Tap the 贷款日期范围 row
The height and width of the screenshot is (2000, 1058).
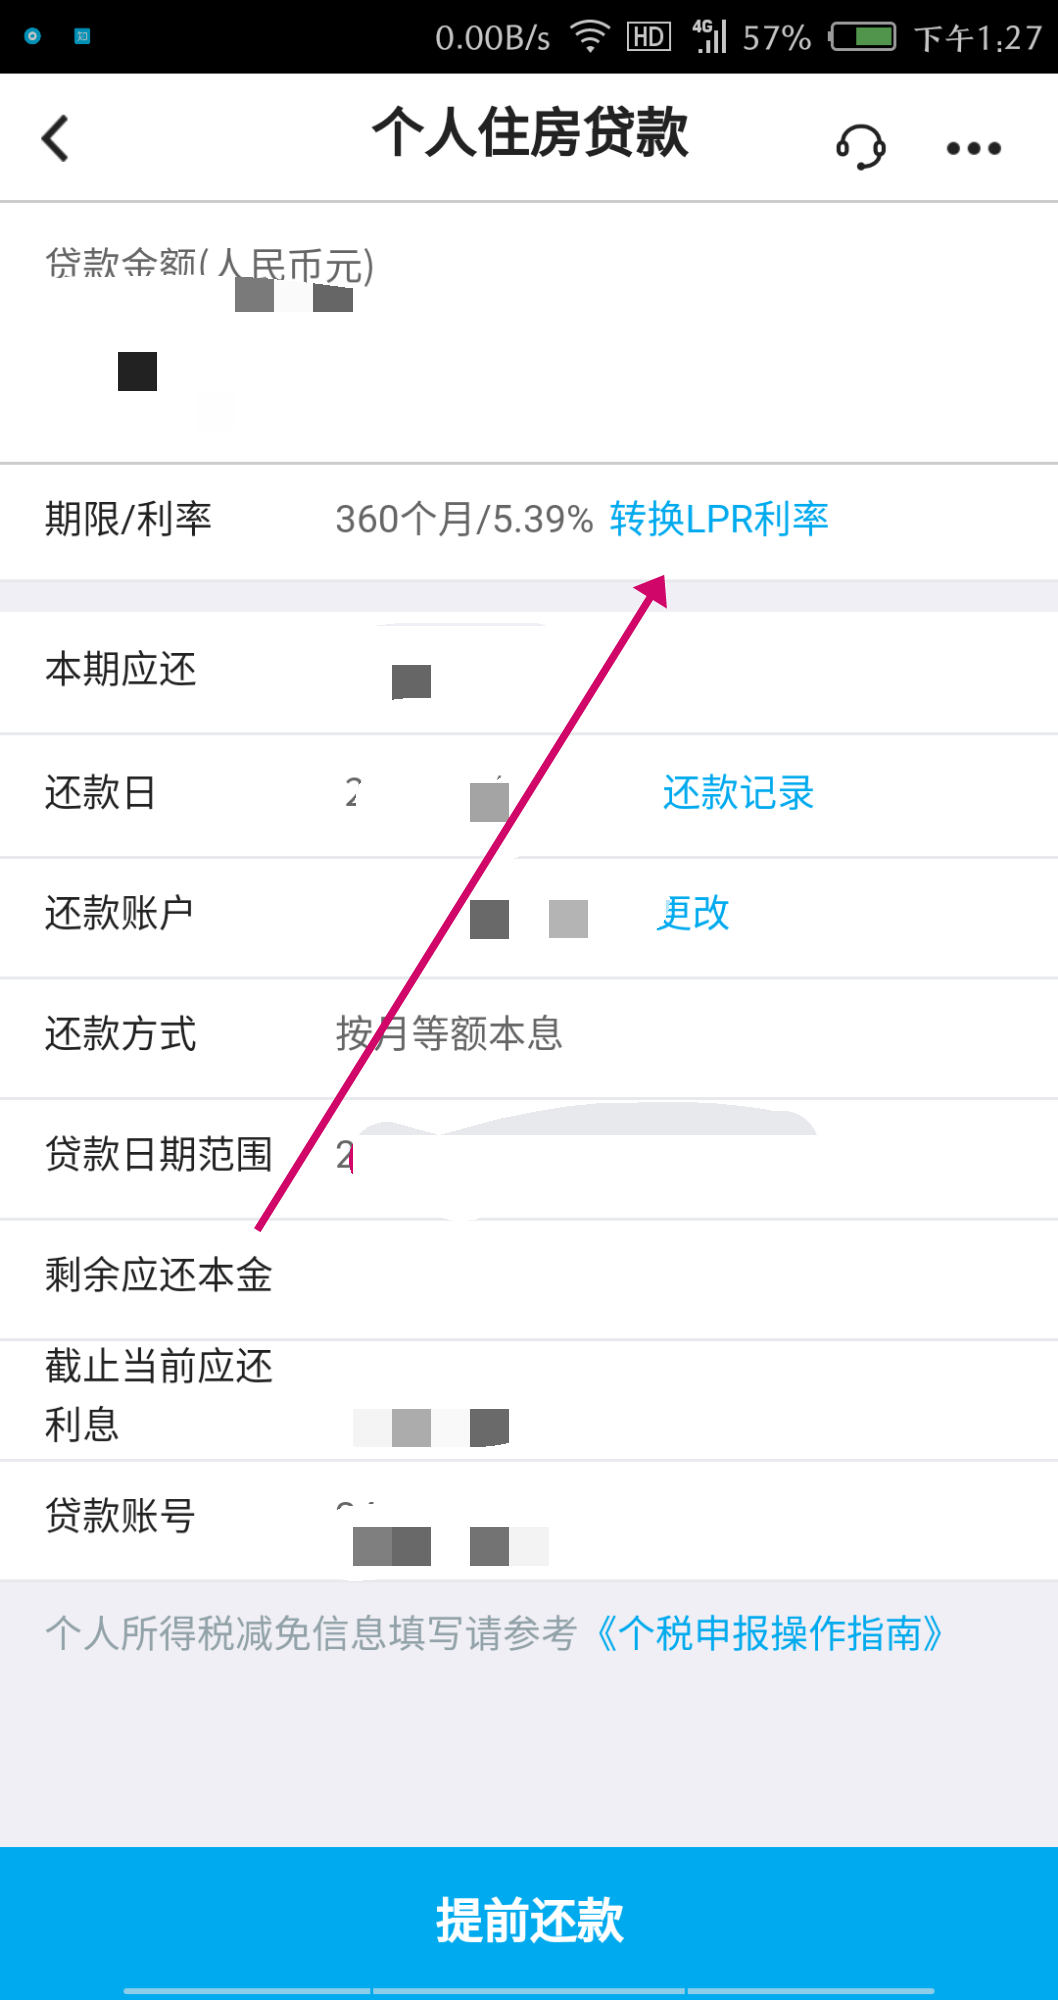tap(529, 1158)
